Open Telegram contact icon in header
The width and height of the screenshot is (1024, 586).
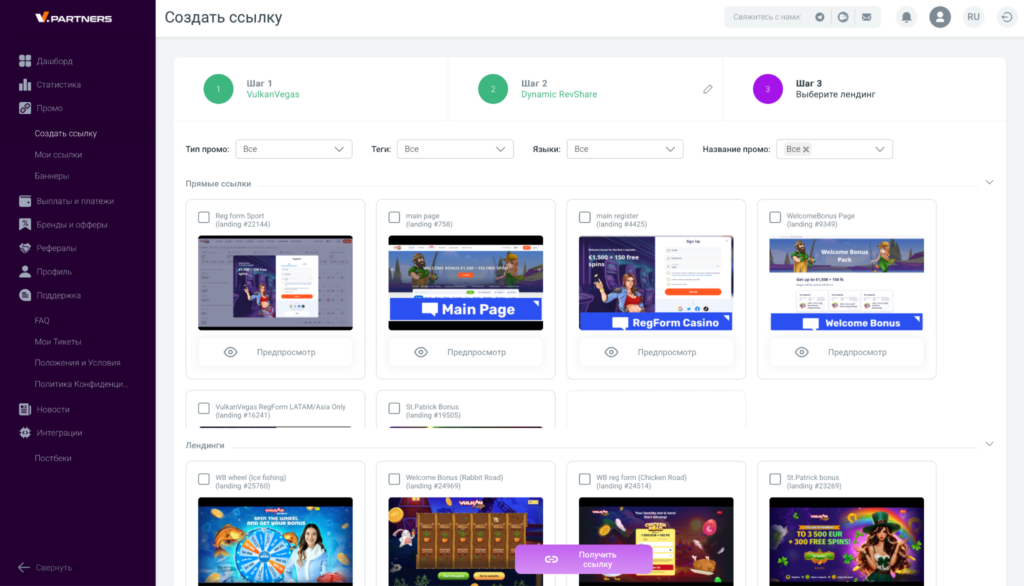tap(820, 17)
